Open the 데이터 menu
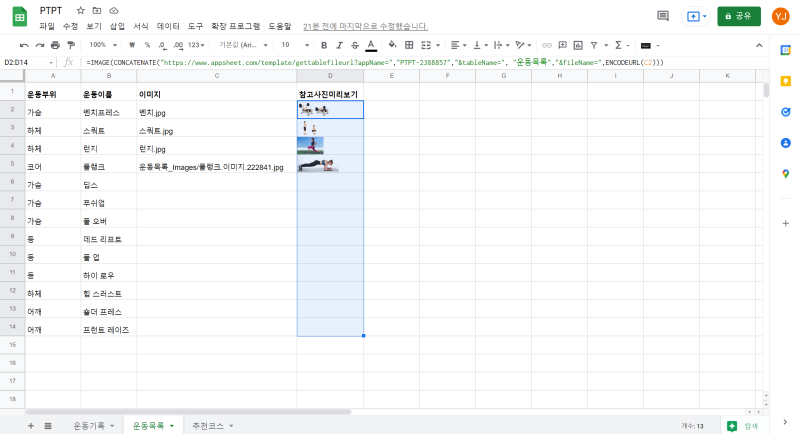Viewport: 800px width, 434px height. [168, 26]
